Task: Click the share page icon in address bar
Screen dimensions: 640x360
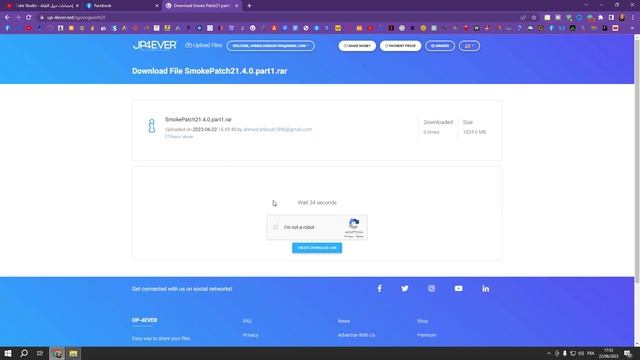Action: [523, 18]
